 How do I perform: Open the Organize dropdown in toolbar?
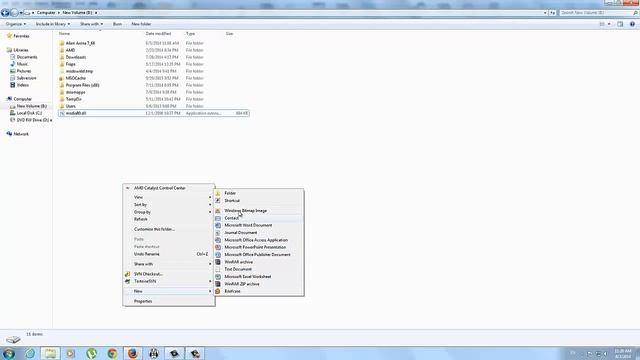(16, 24)
